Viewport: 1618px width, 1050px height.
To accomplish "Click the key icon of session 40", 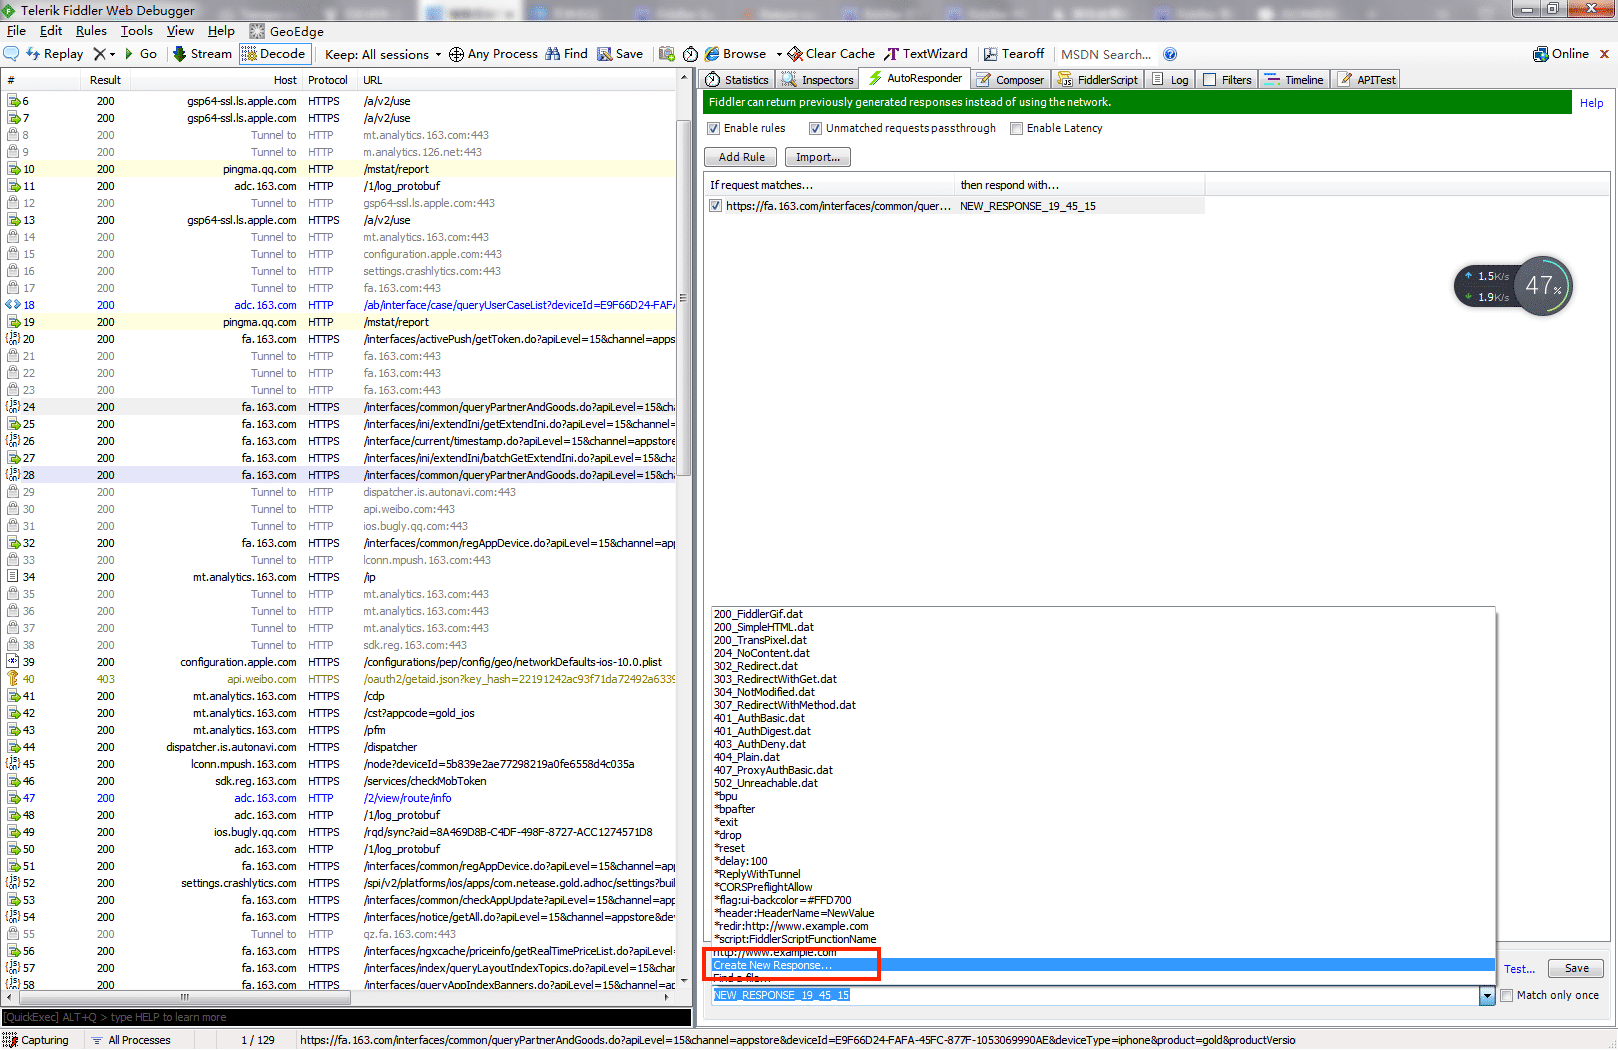I will tap(13, 679).
